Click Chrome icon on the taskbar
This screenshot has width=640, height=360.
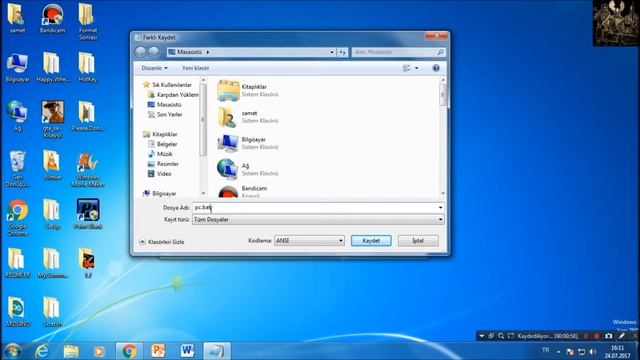click(129, 351)
